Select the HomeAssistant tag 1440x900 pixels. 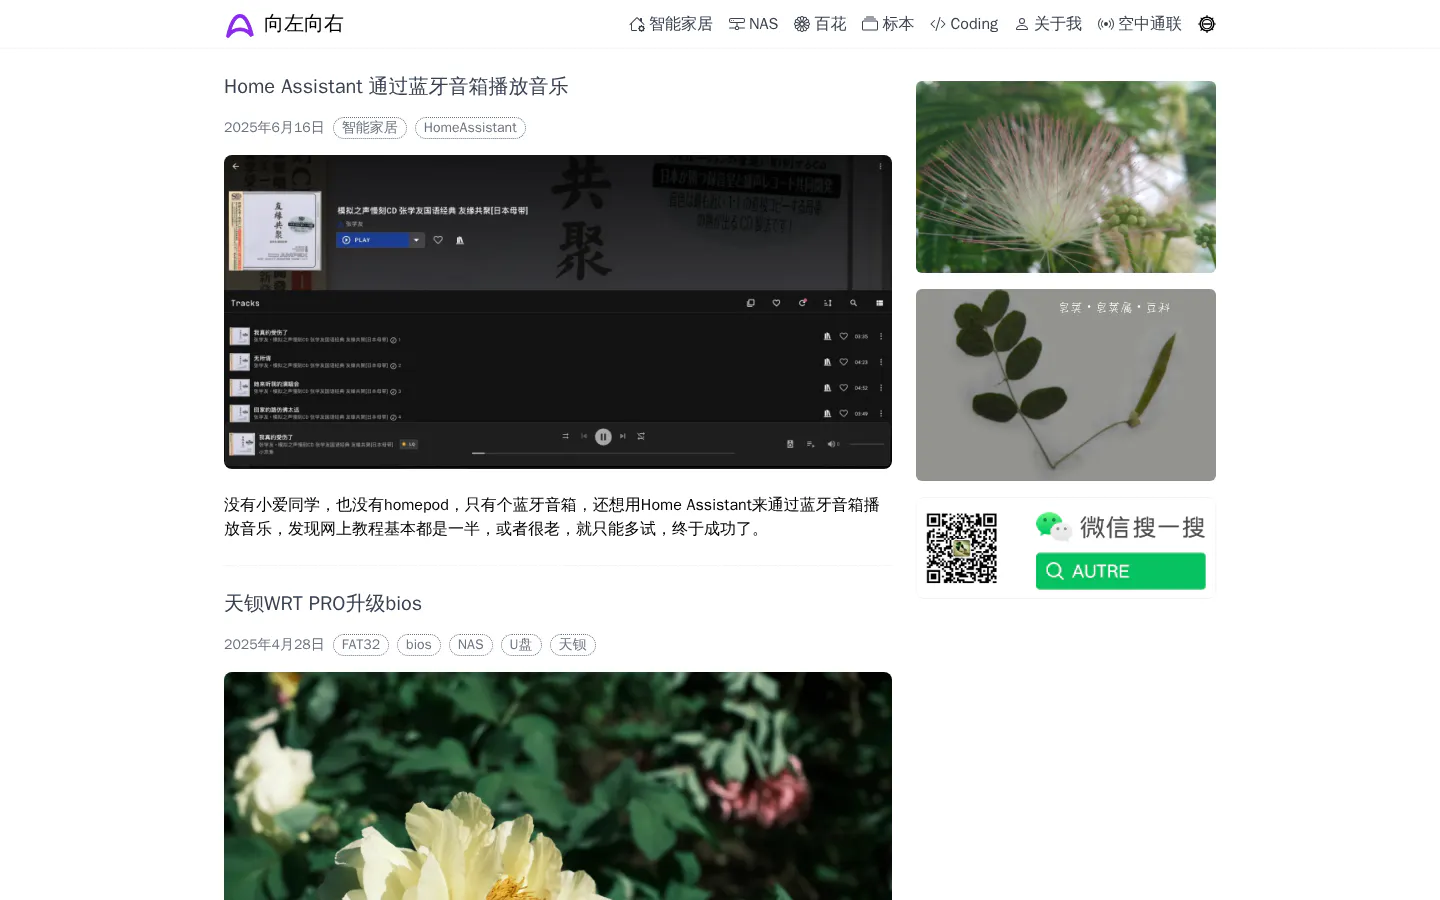tap(470, 128)
